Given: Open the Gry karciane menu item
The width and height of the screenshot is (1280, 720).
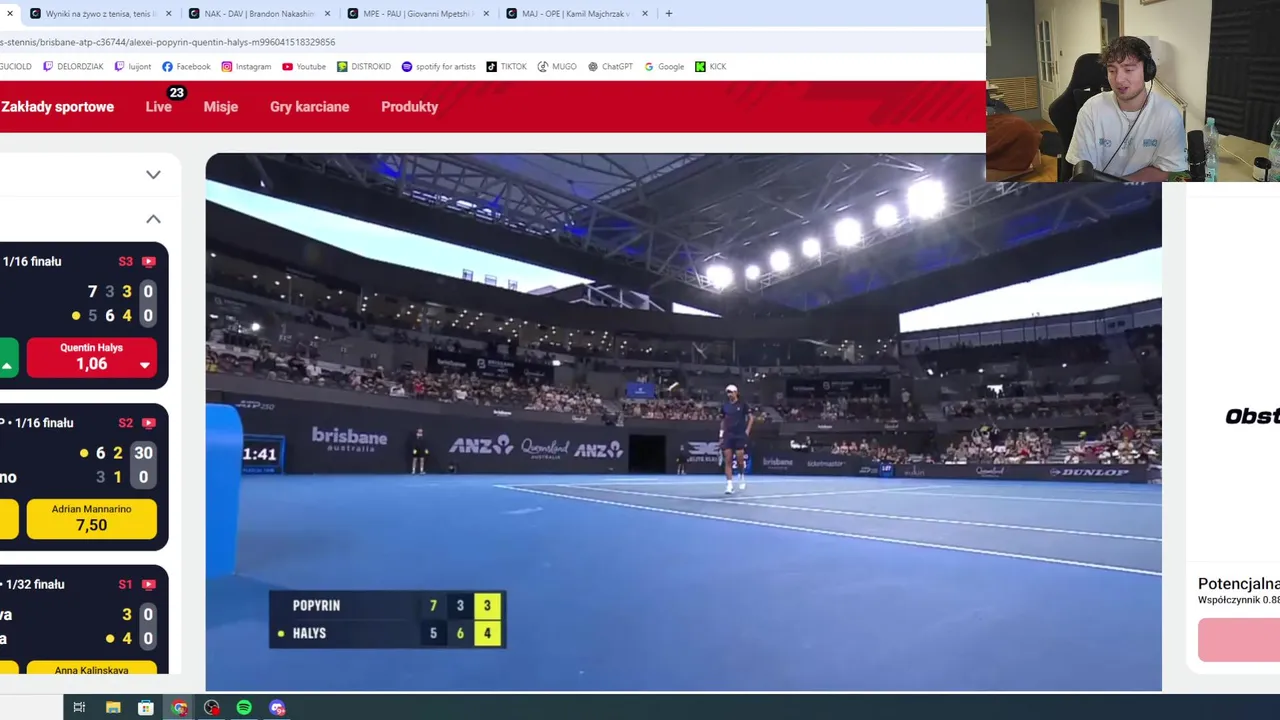Looking at the screenshot, I should (x=309, y=107).
